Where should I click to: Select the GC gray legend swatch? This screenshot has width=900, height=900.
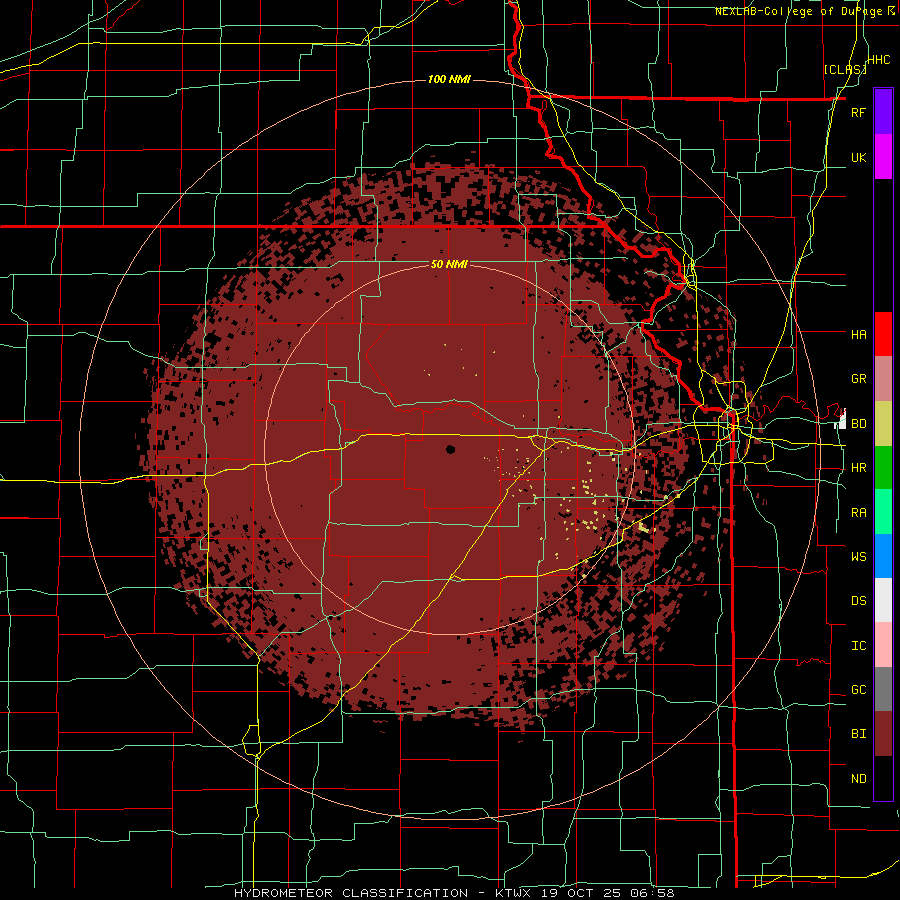(883, 689)
